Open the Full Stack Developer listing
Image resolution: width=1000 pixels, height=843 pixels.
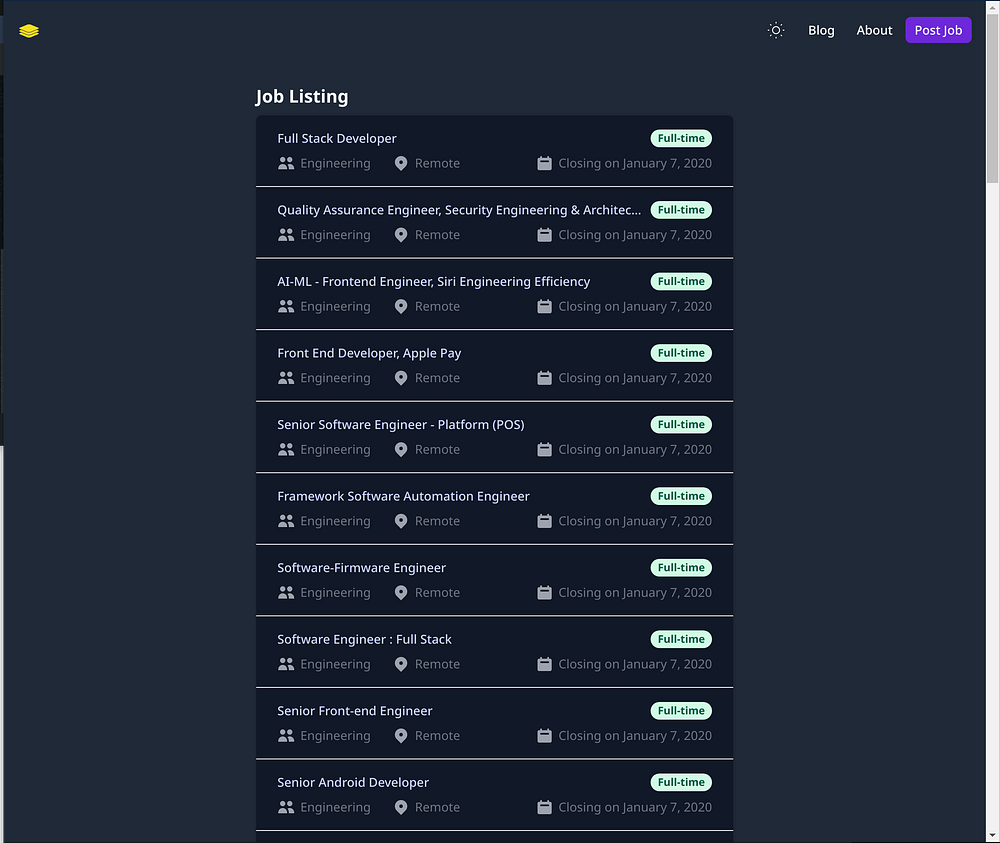click(x=337, y=138)
